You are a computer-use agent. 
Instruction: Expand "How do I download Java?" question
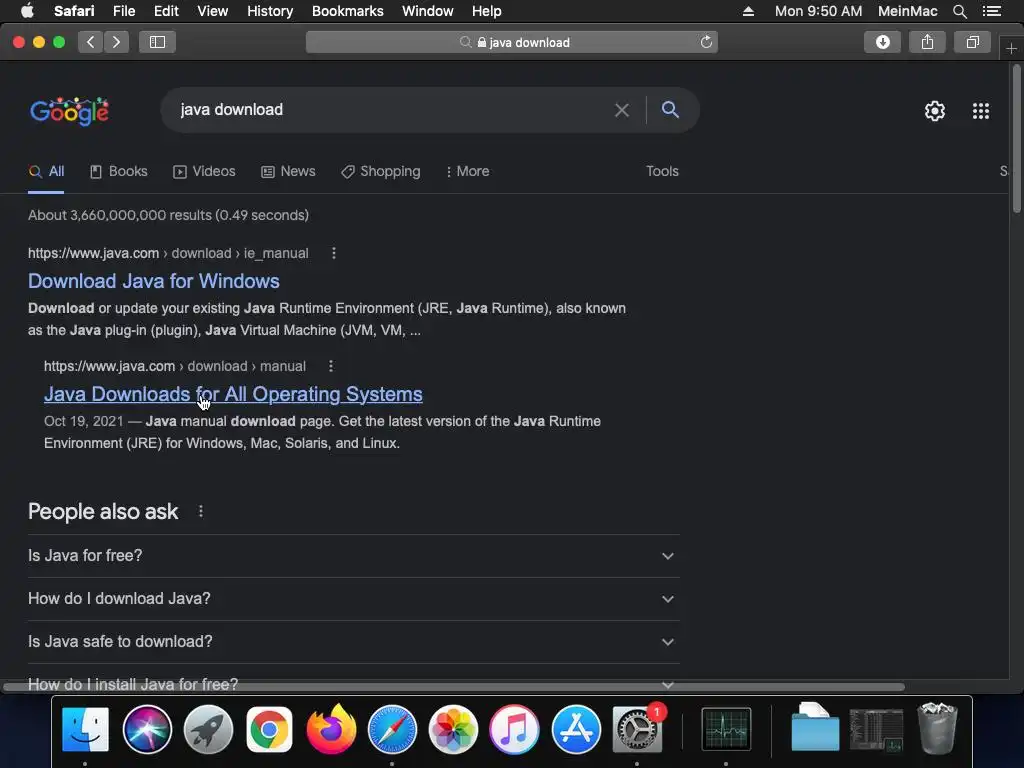pos(353,599)
